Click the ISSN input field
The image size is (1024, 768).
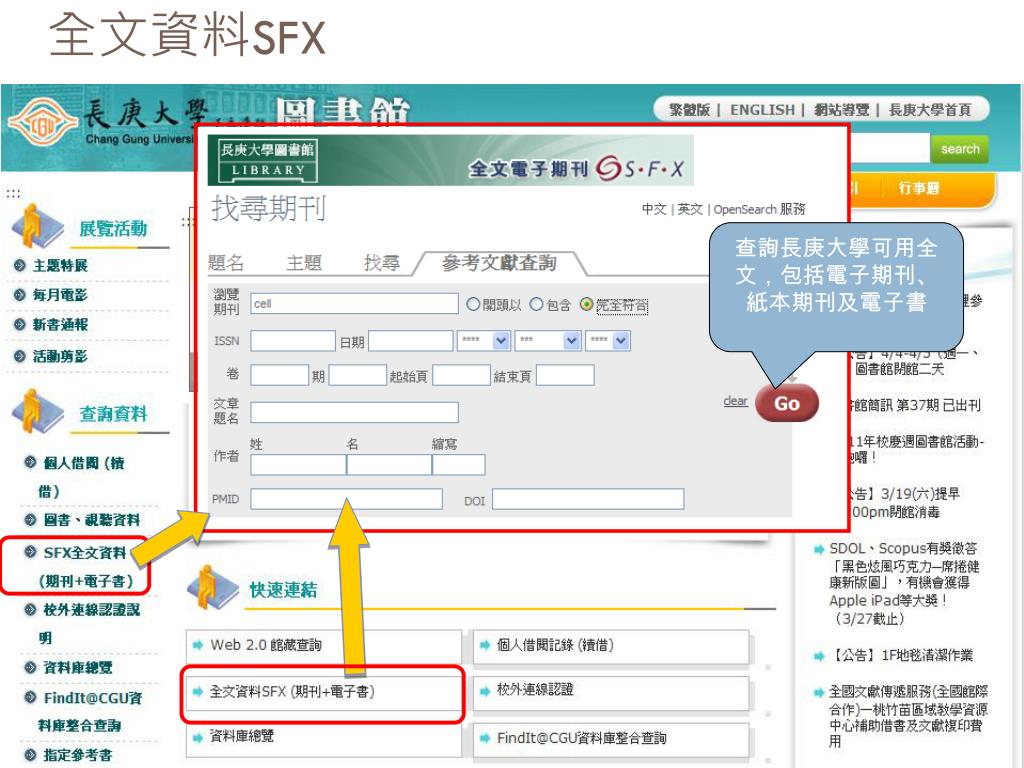[x=293, y=341]
